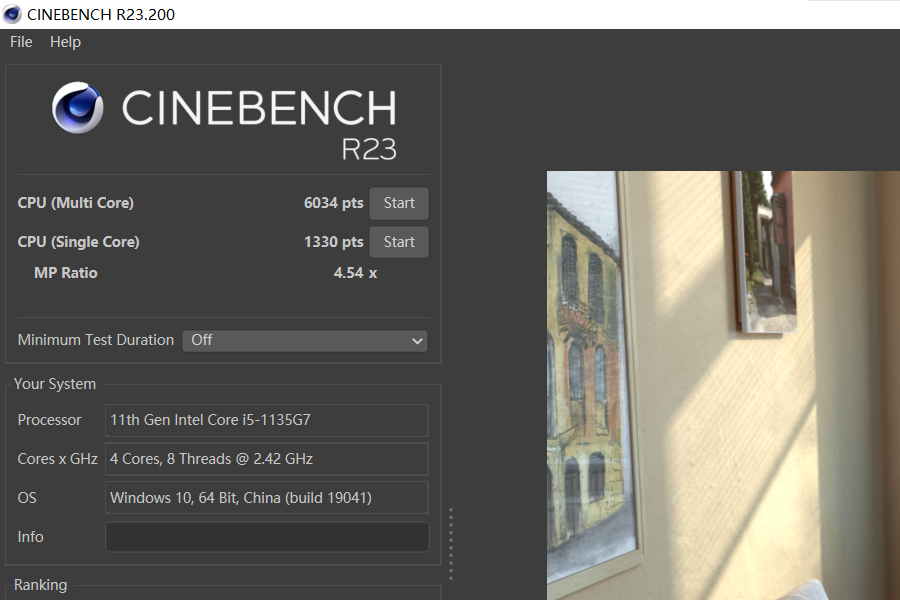
Task: Click the Cinebench title bar app icon
Action: point(12,14)
